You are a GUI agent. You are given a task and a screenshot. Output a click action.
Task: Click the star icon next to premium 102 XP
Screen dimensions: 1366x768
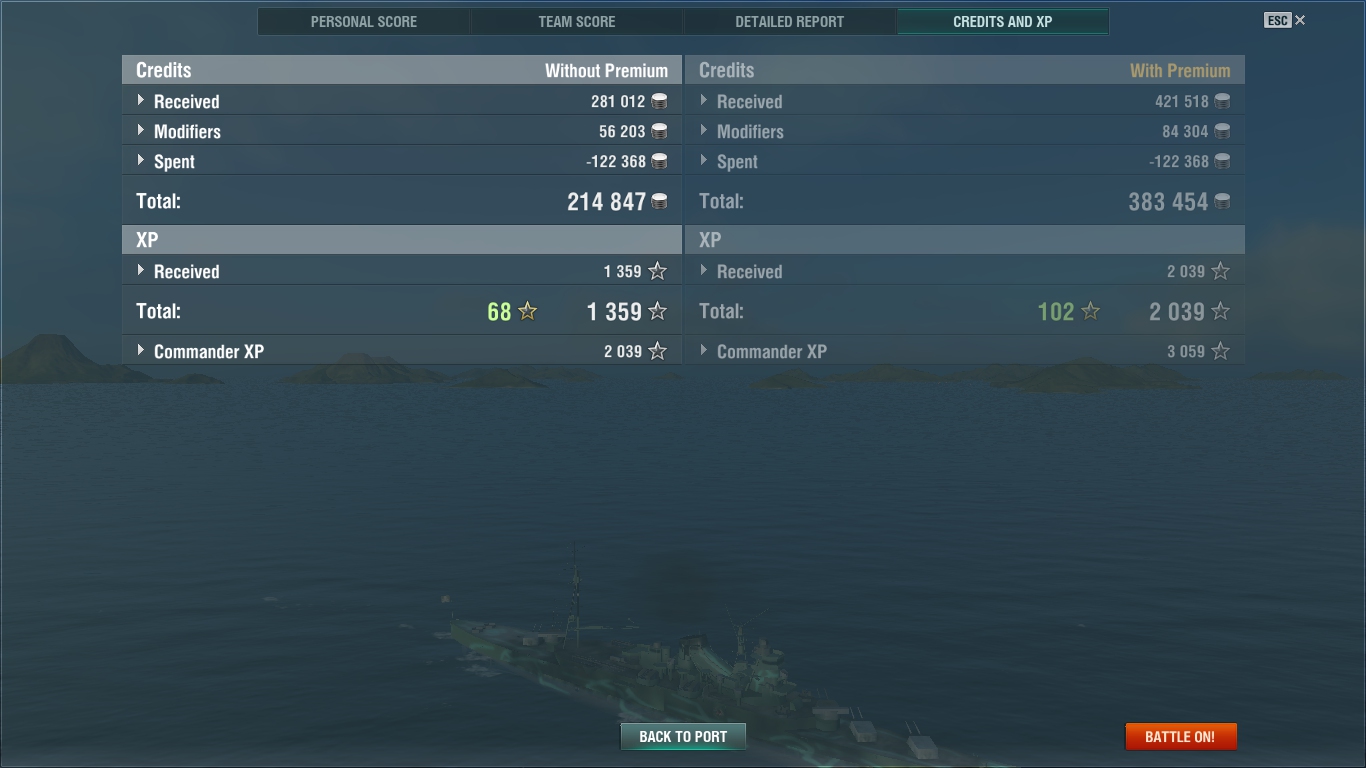(1091, 311)
